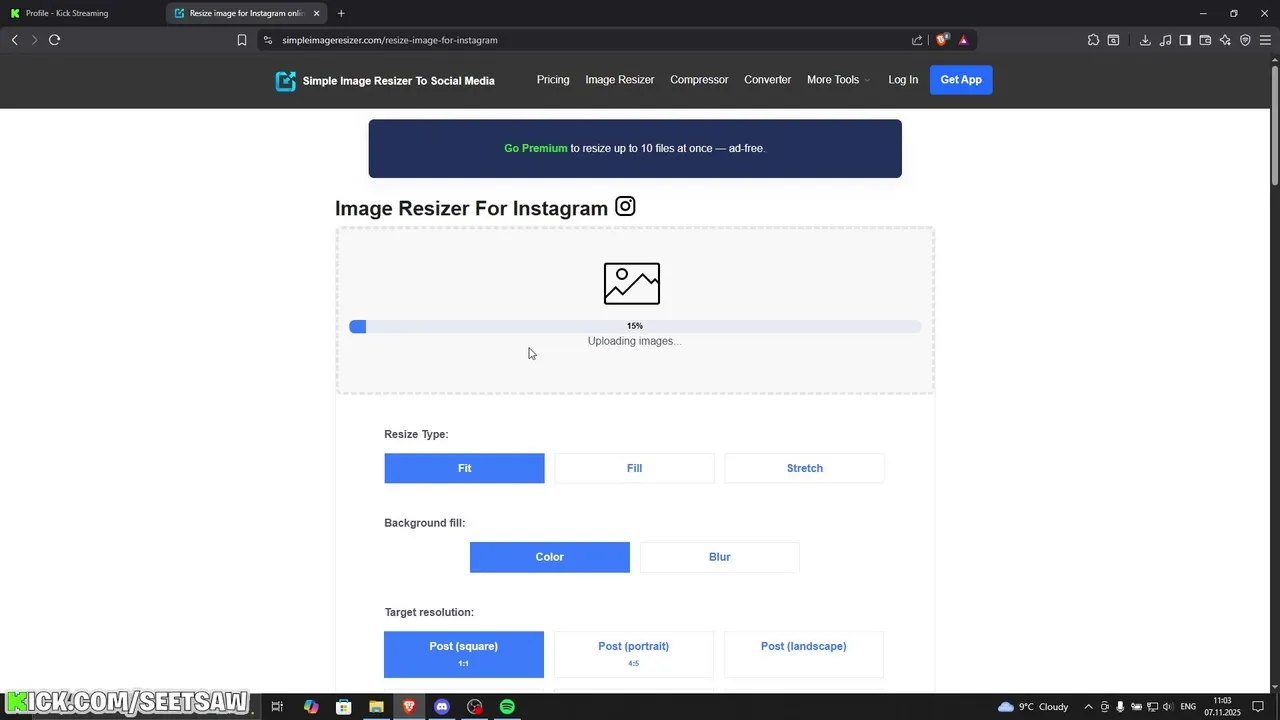The width and height of the screenshot is (1280, 720).
Task: Click the Instagram icon beside the heading
Action: tap(625, 206)
